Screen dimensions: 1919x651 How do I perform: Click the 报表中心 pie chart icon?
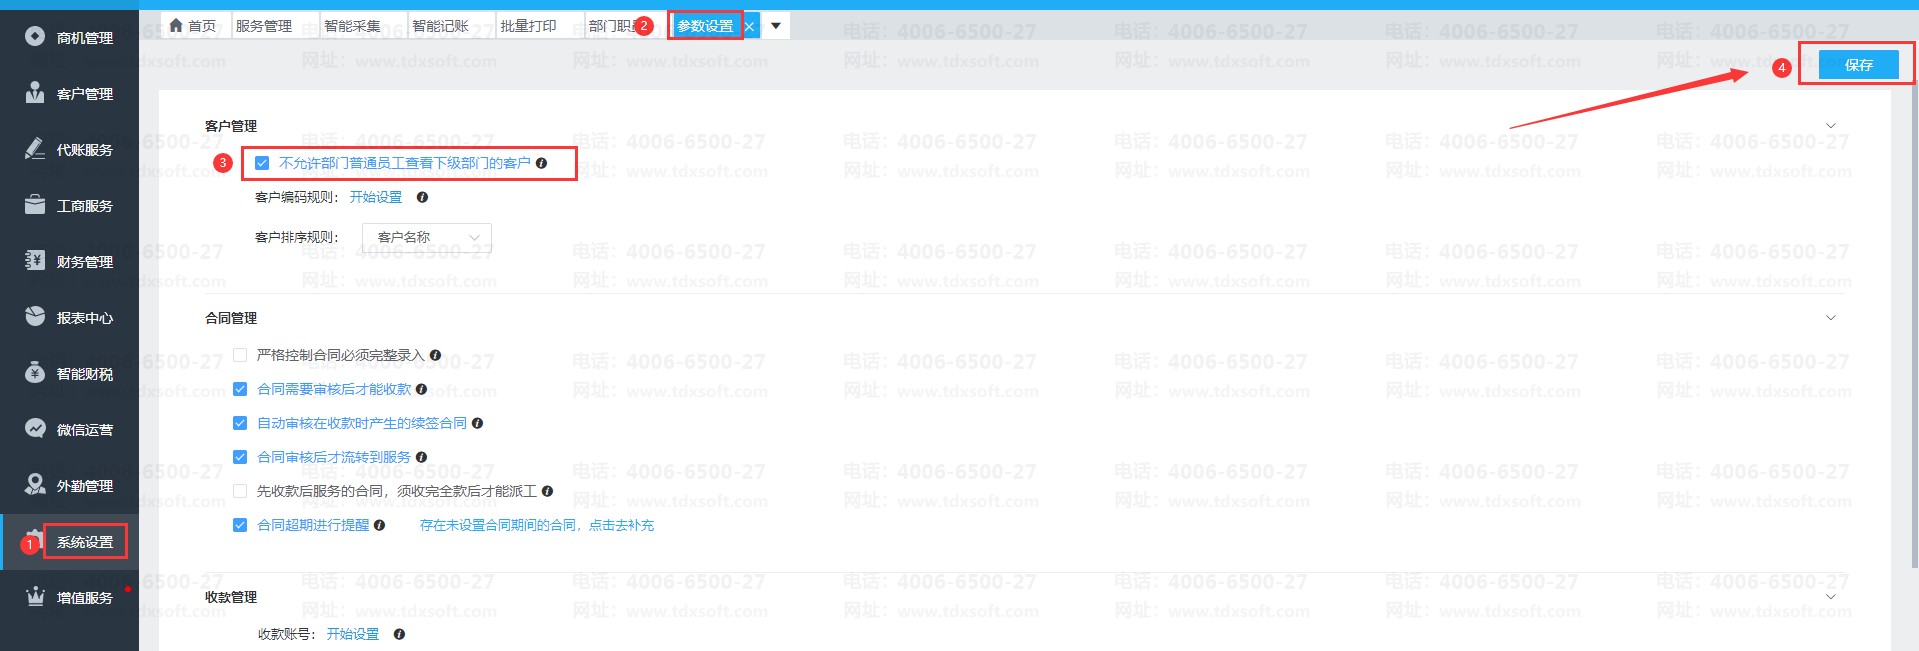point(35,317)
